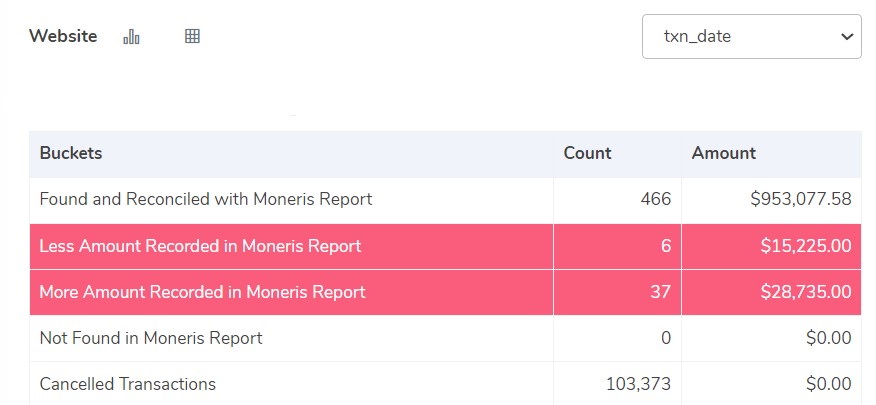The image size is (876, 405).
Task: Click the Count column header
Action: click(x=587, y=153)
